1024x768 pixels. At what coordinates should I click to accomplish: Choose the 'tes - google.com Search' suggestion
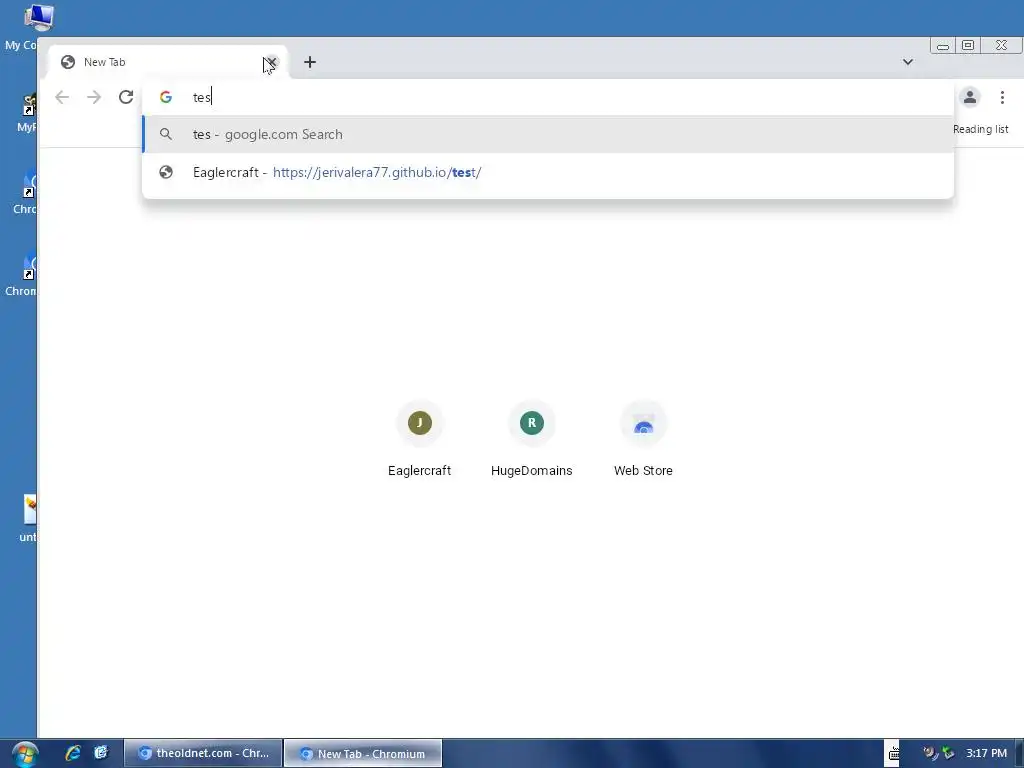click(x=548, y=135)
